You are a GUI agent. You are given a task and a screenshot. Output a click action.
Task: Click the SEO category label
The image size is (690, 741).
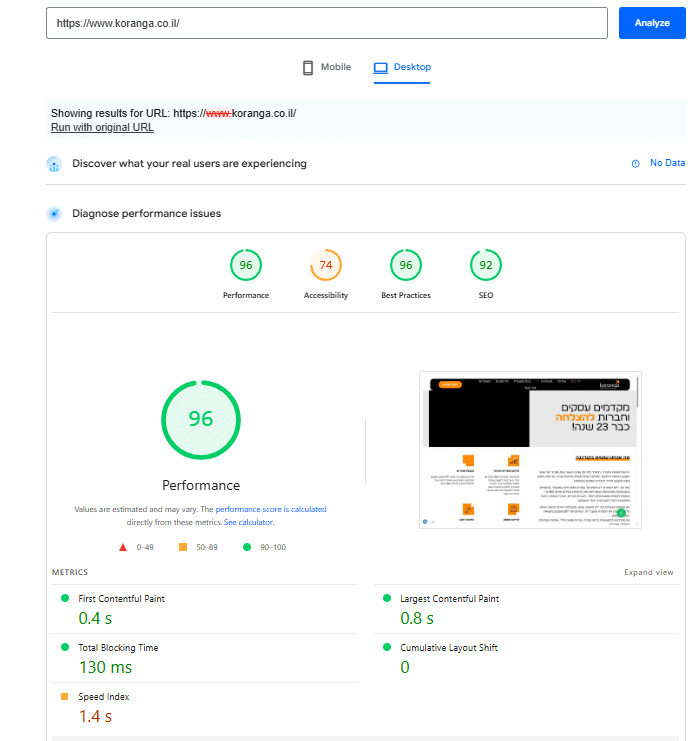point(485,295)
